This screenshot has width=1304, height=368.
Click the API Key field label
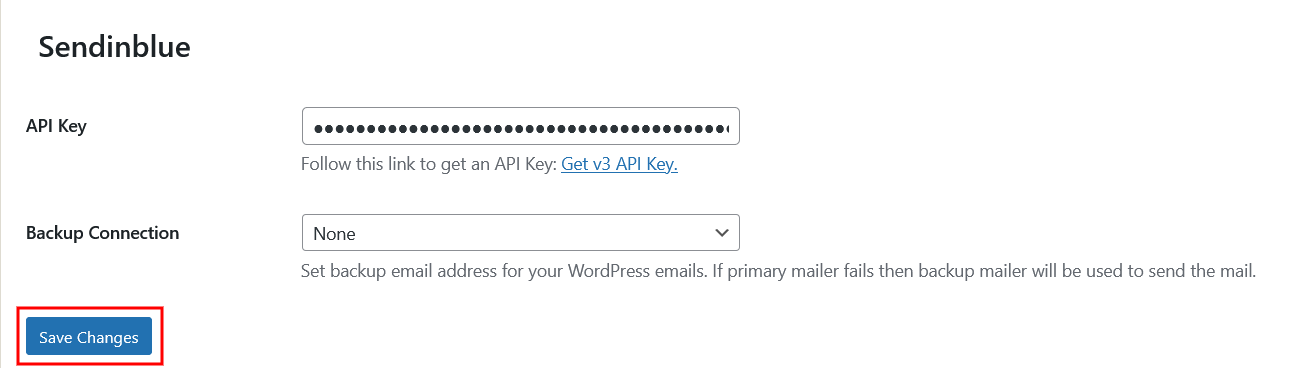pos(56,126)
